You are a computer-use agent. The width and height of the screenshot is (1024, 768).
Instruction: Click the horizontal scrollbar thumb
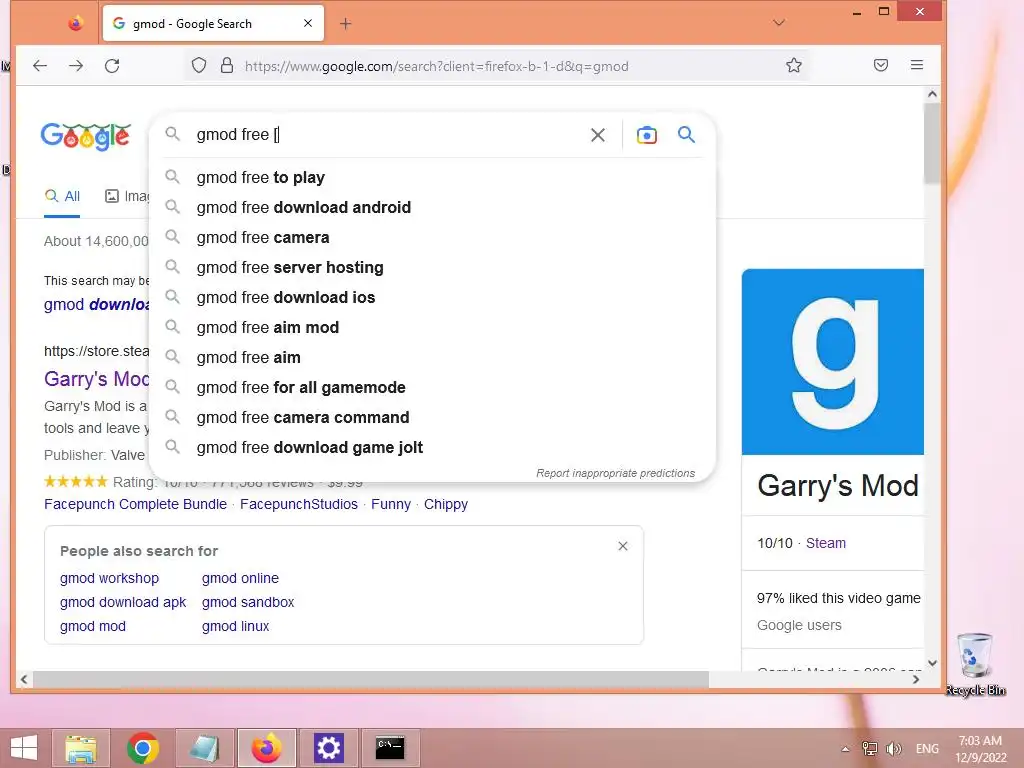click(x=371, y=679)
